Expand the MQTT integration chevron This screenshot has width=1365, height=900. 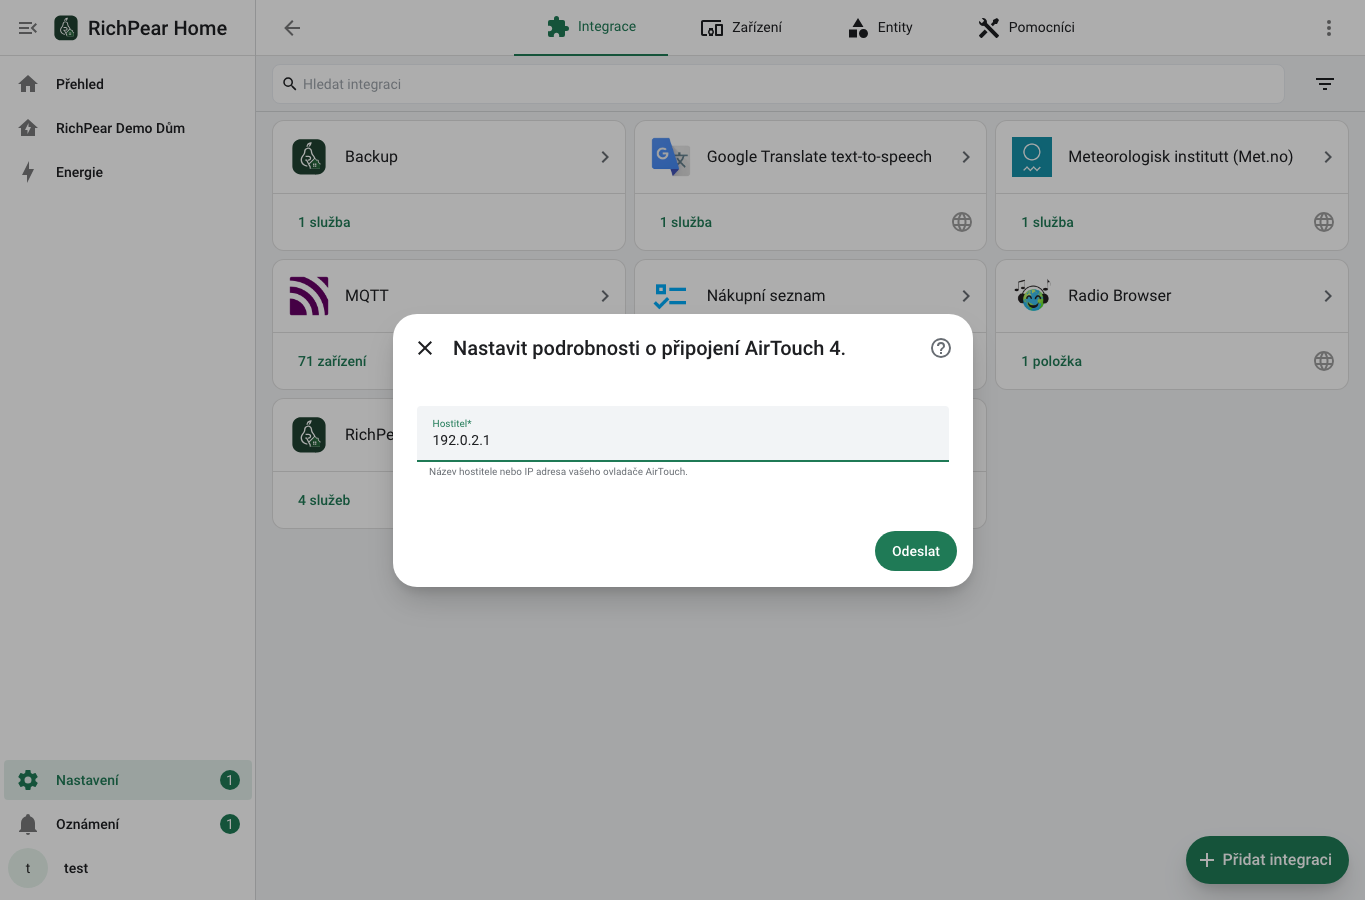click(605, 296)
